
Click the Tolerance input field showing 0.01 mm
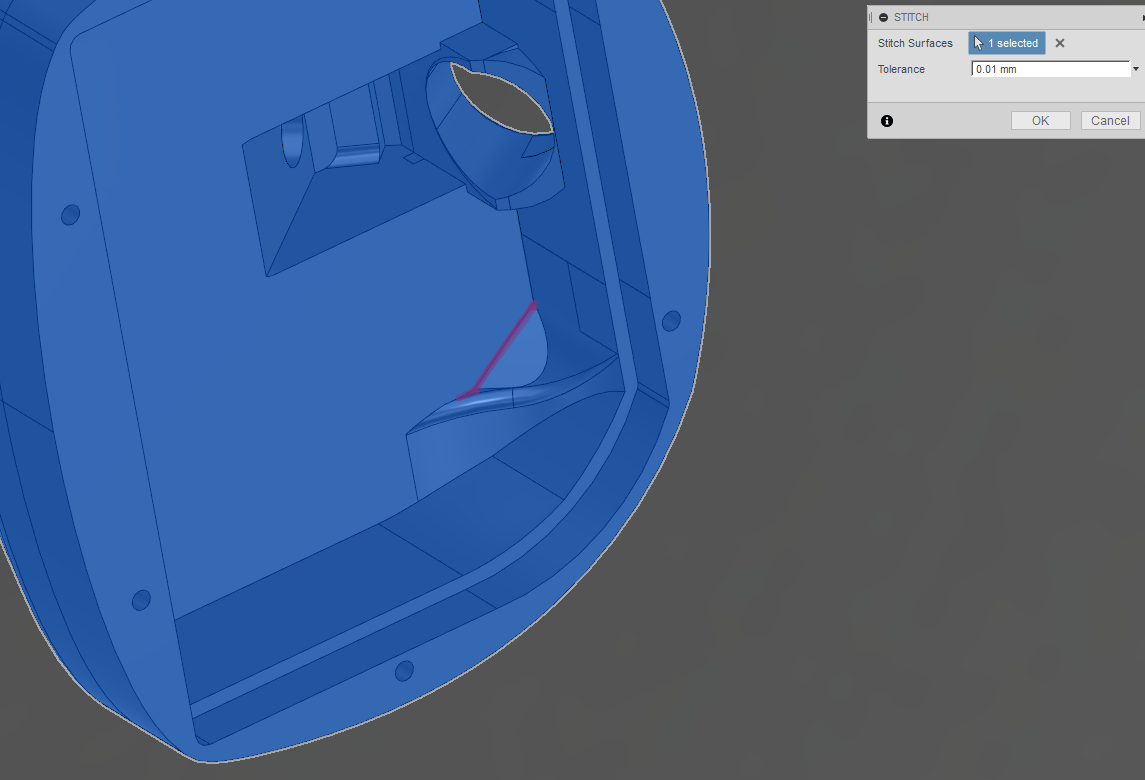click(1045, 68)
